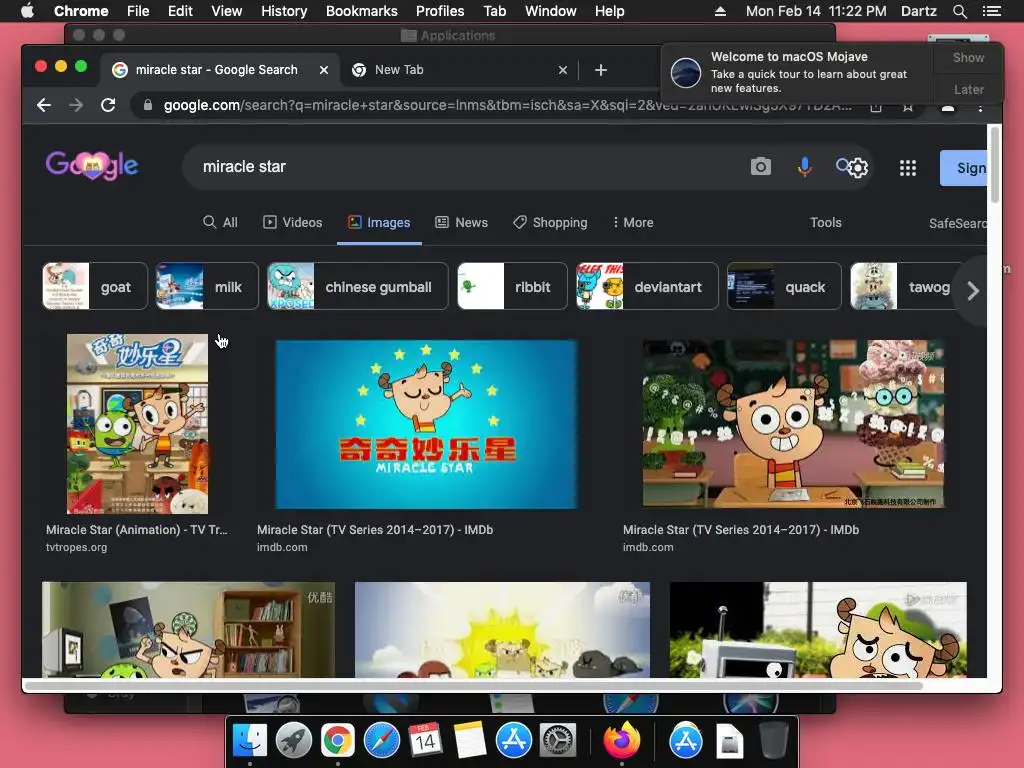The height and width of the screenshot is (768, 1024).
Task: Click the Sign in button
Action: click(963, 168)
